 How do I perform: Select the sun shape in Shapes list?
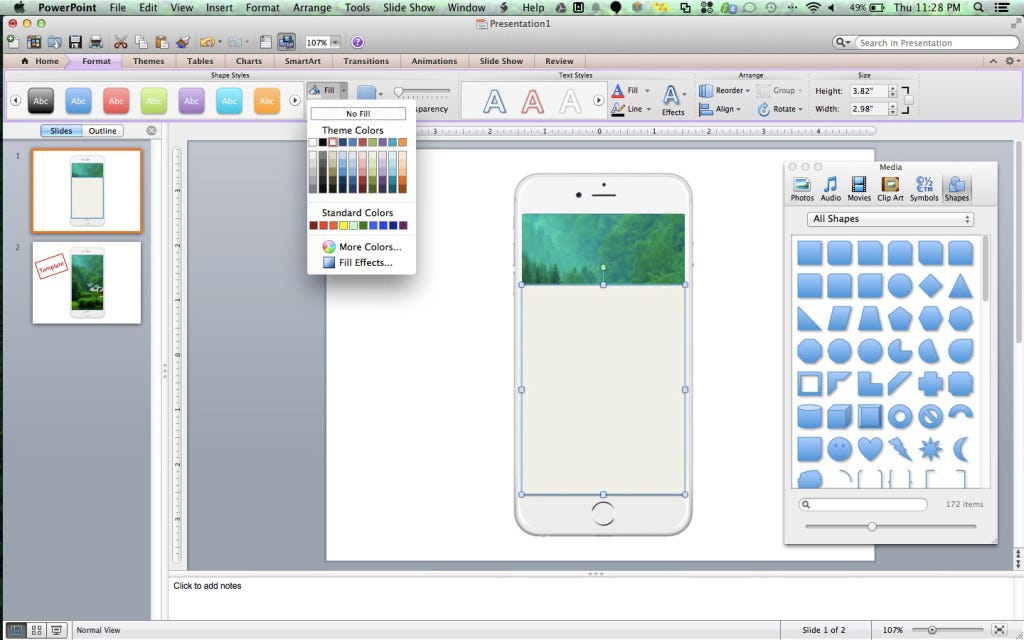point(931,449)
